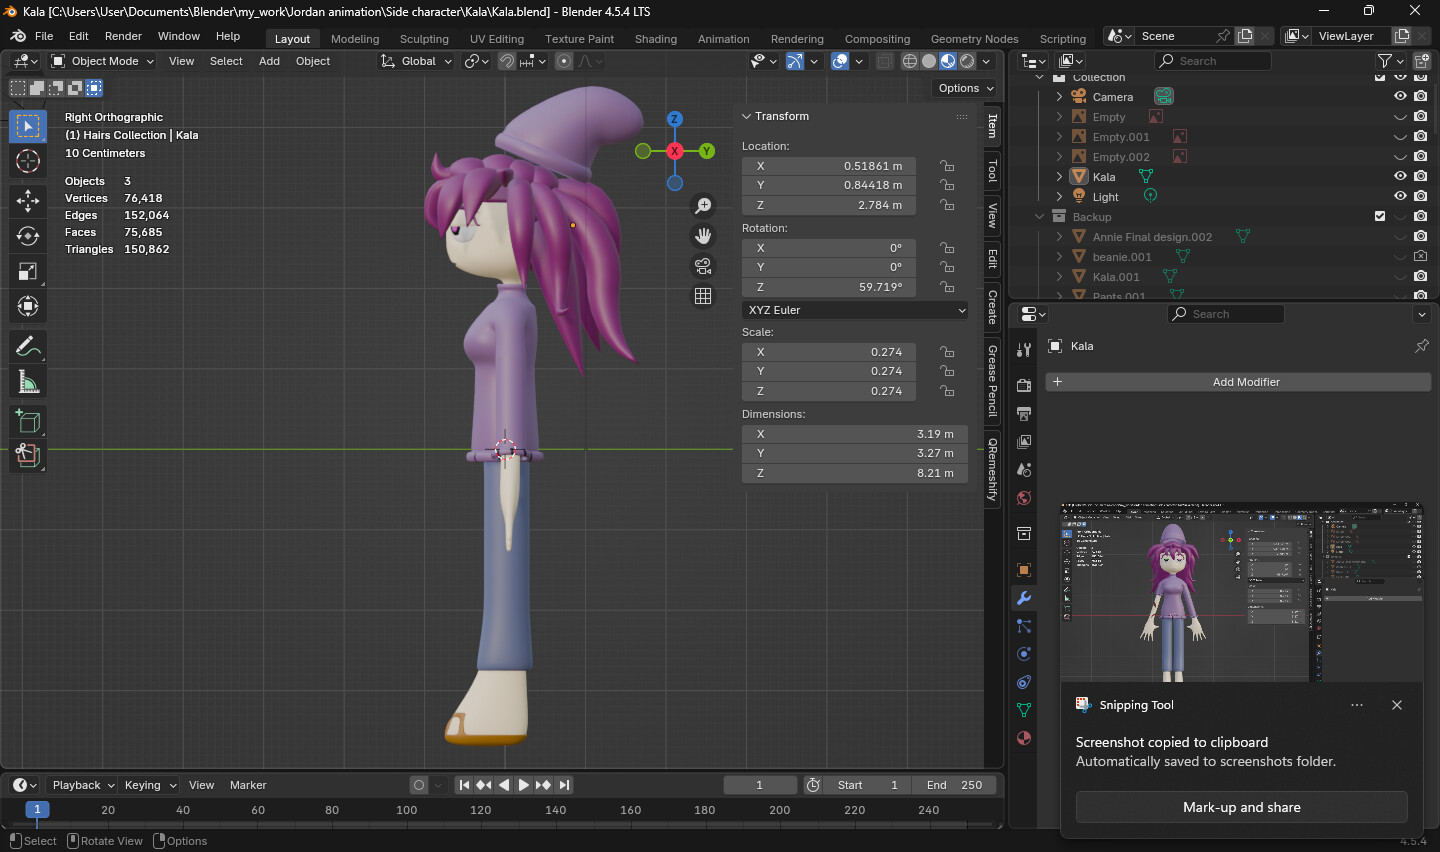The width and height of the screenshot is (1440, 852).
Task: Select the Annotate tool
Action: coord(28,347)
